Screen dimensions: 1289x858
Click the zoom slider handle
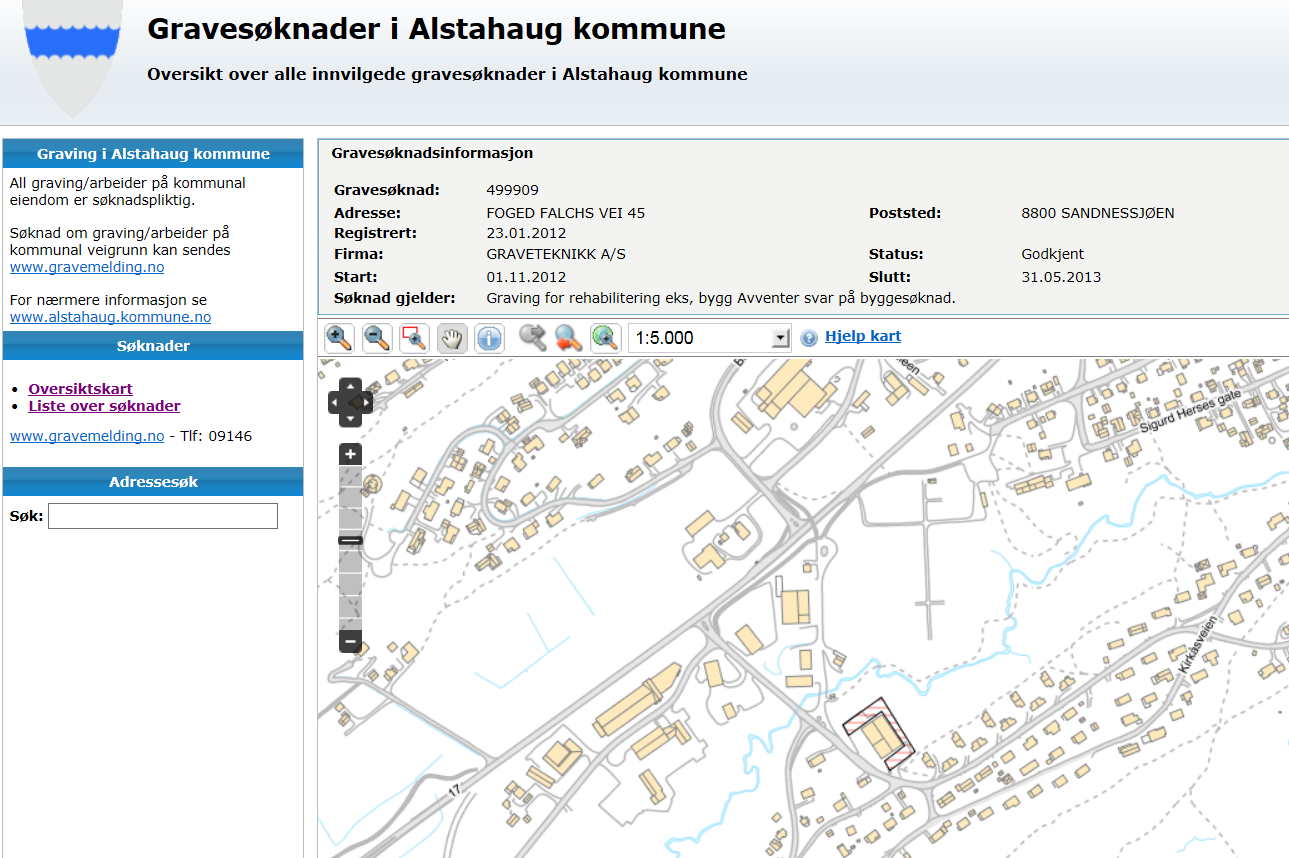(350, 540)
